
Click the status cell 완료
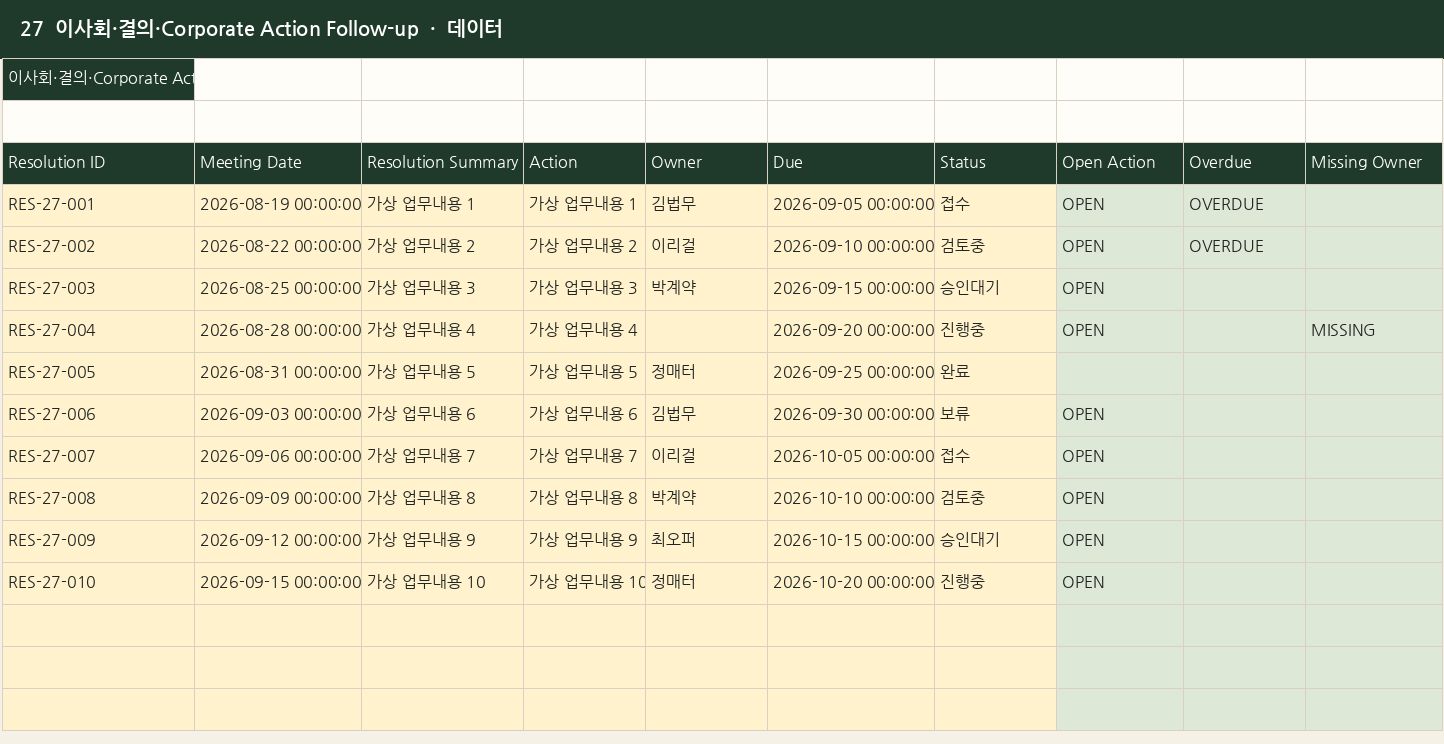(x=995, y=373)
